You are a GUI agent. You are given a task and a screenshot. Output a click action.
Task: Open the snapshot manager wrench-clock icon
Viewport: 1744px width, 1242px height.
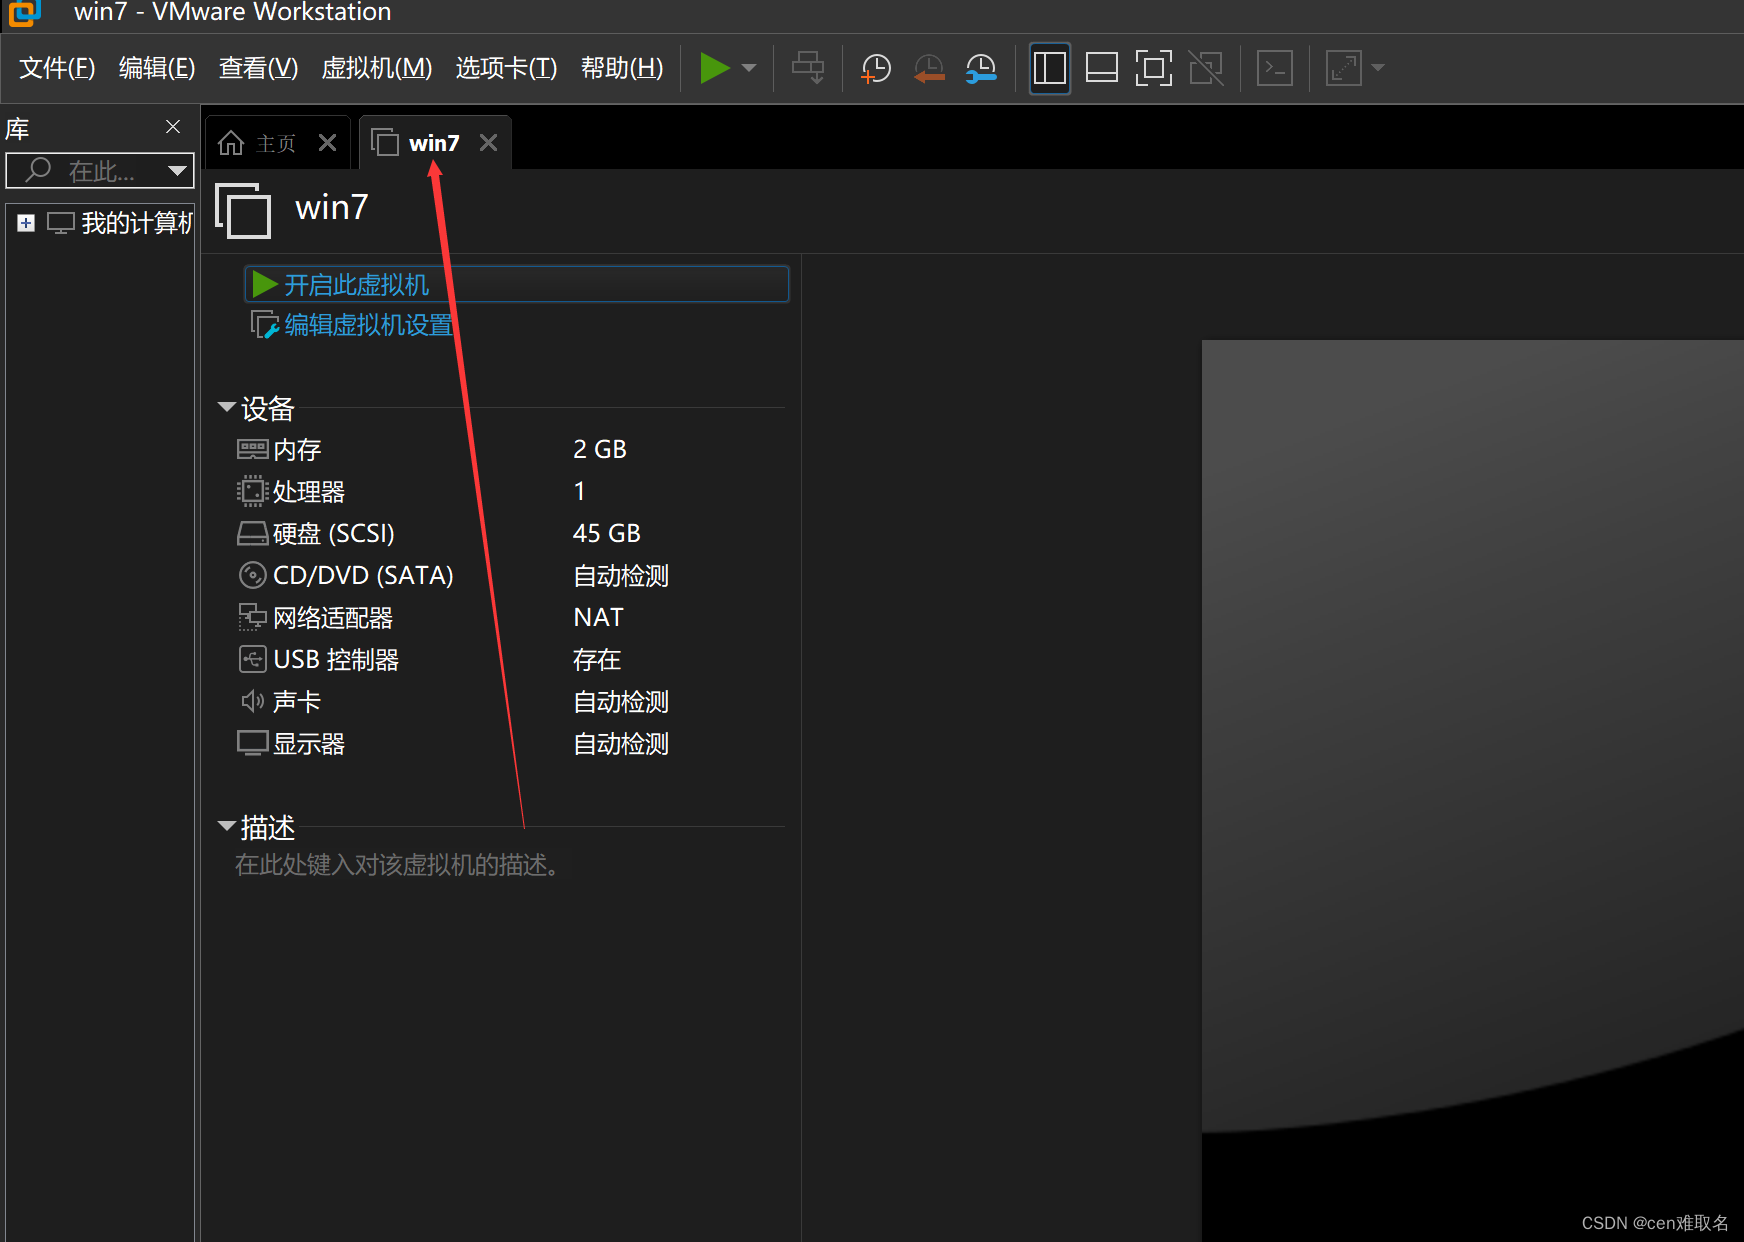981,68
